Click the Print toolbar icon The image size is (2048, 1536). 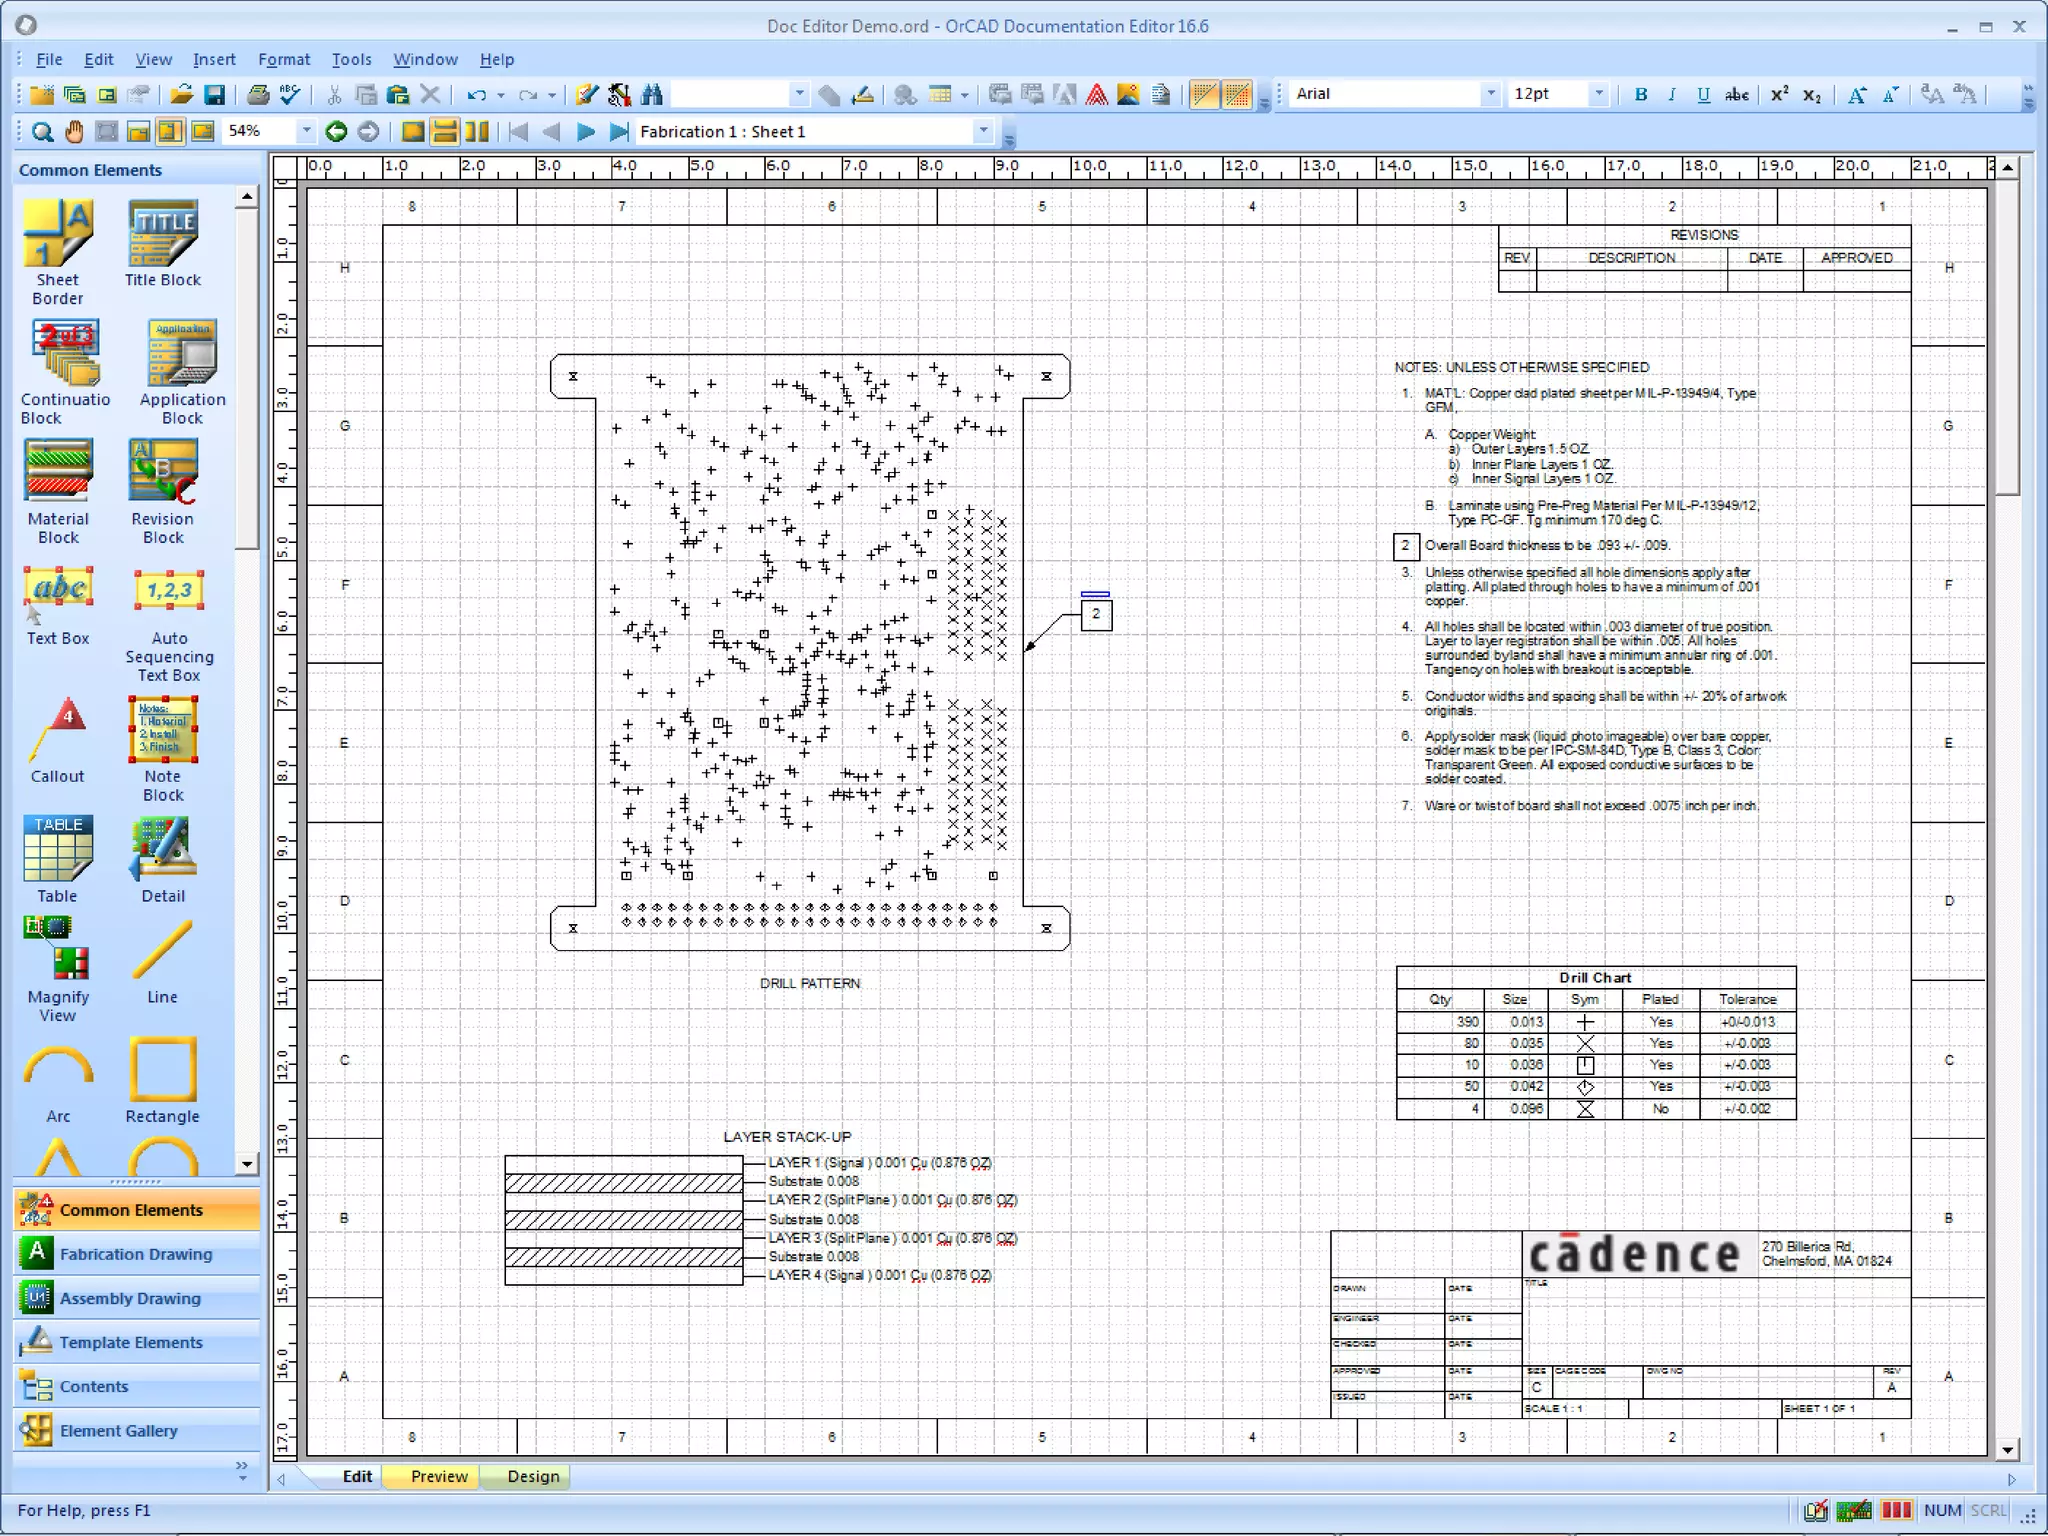point(258,94)
